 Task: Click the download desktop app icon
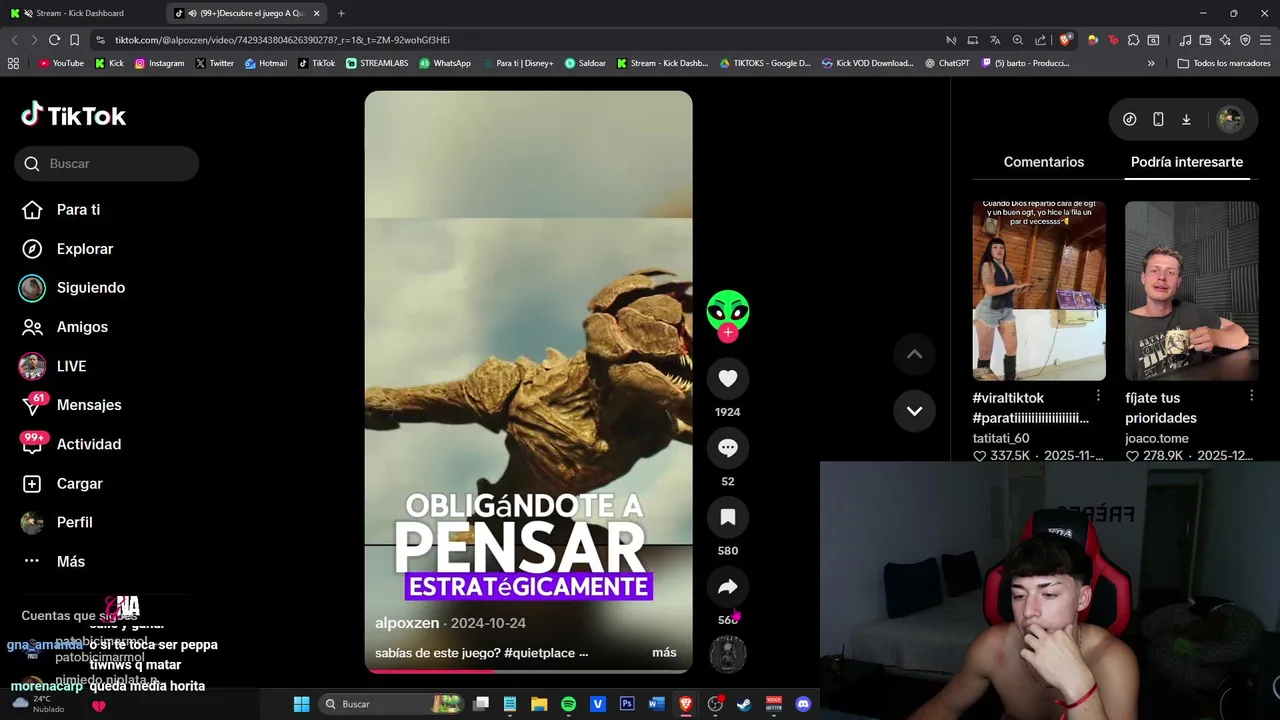(x=1186, y=119)
